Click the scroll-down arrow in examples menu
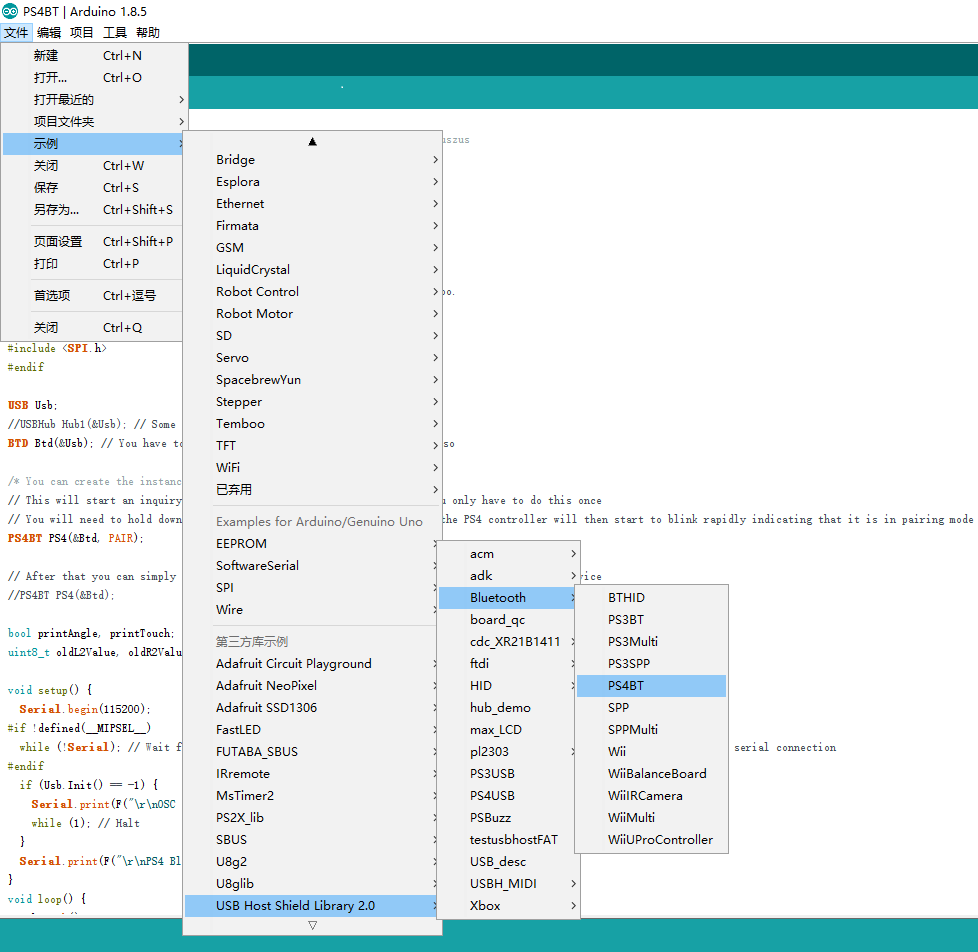978x952 pixels. [312, 926]
